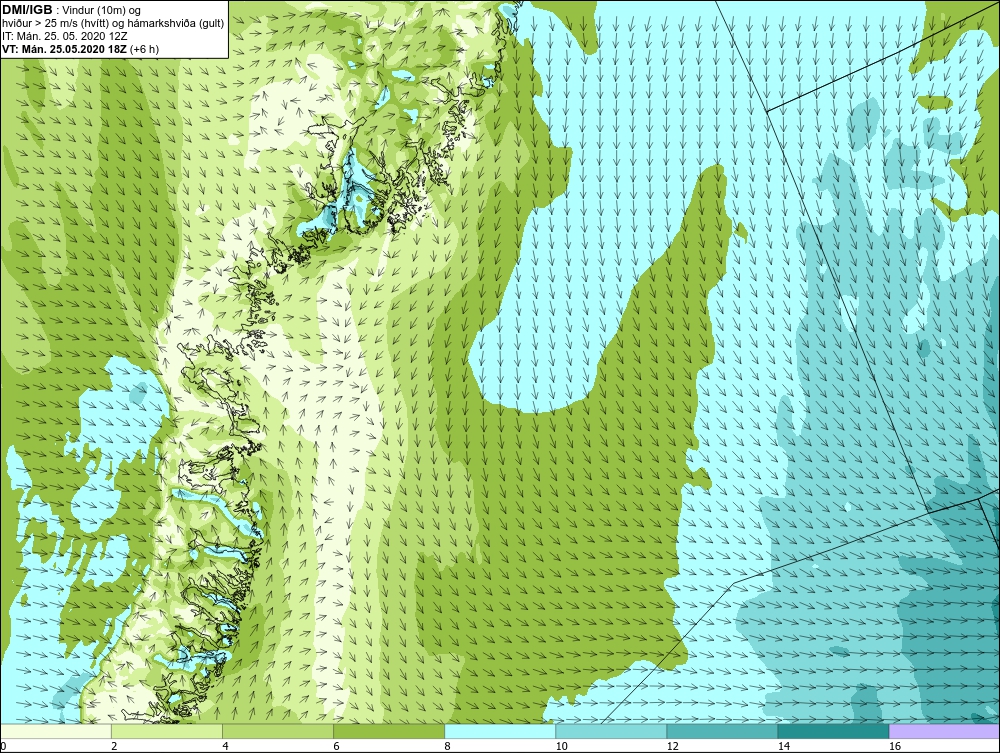This screenshot has width=1000, height=753.
Task: Click the 'IT: Mán. 25. 05. 2020 12Z' line
Action: click(x=65, y=36)
